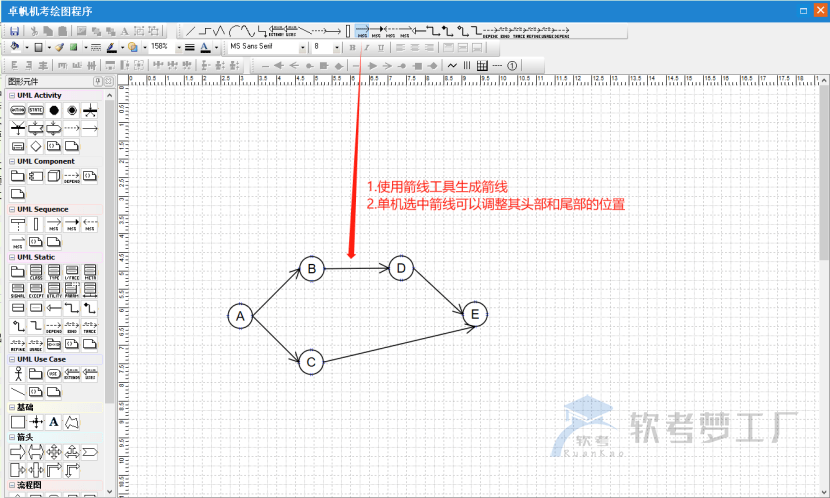Select the straight line drawing tool

(190, 32)
